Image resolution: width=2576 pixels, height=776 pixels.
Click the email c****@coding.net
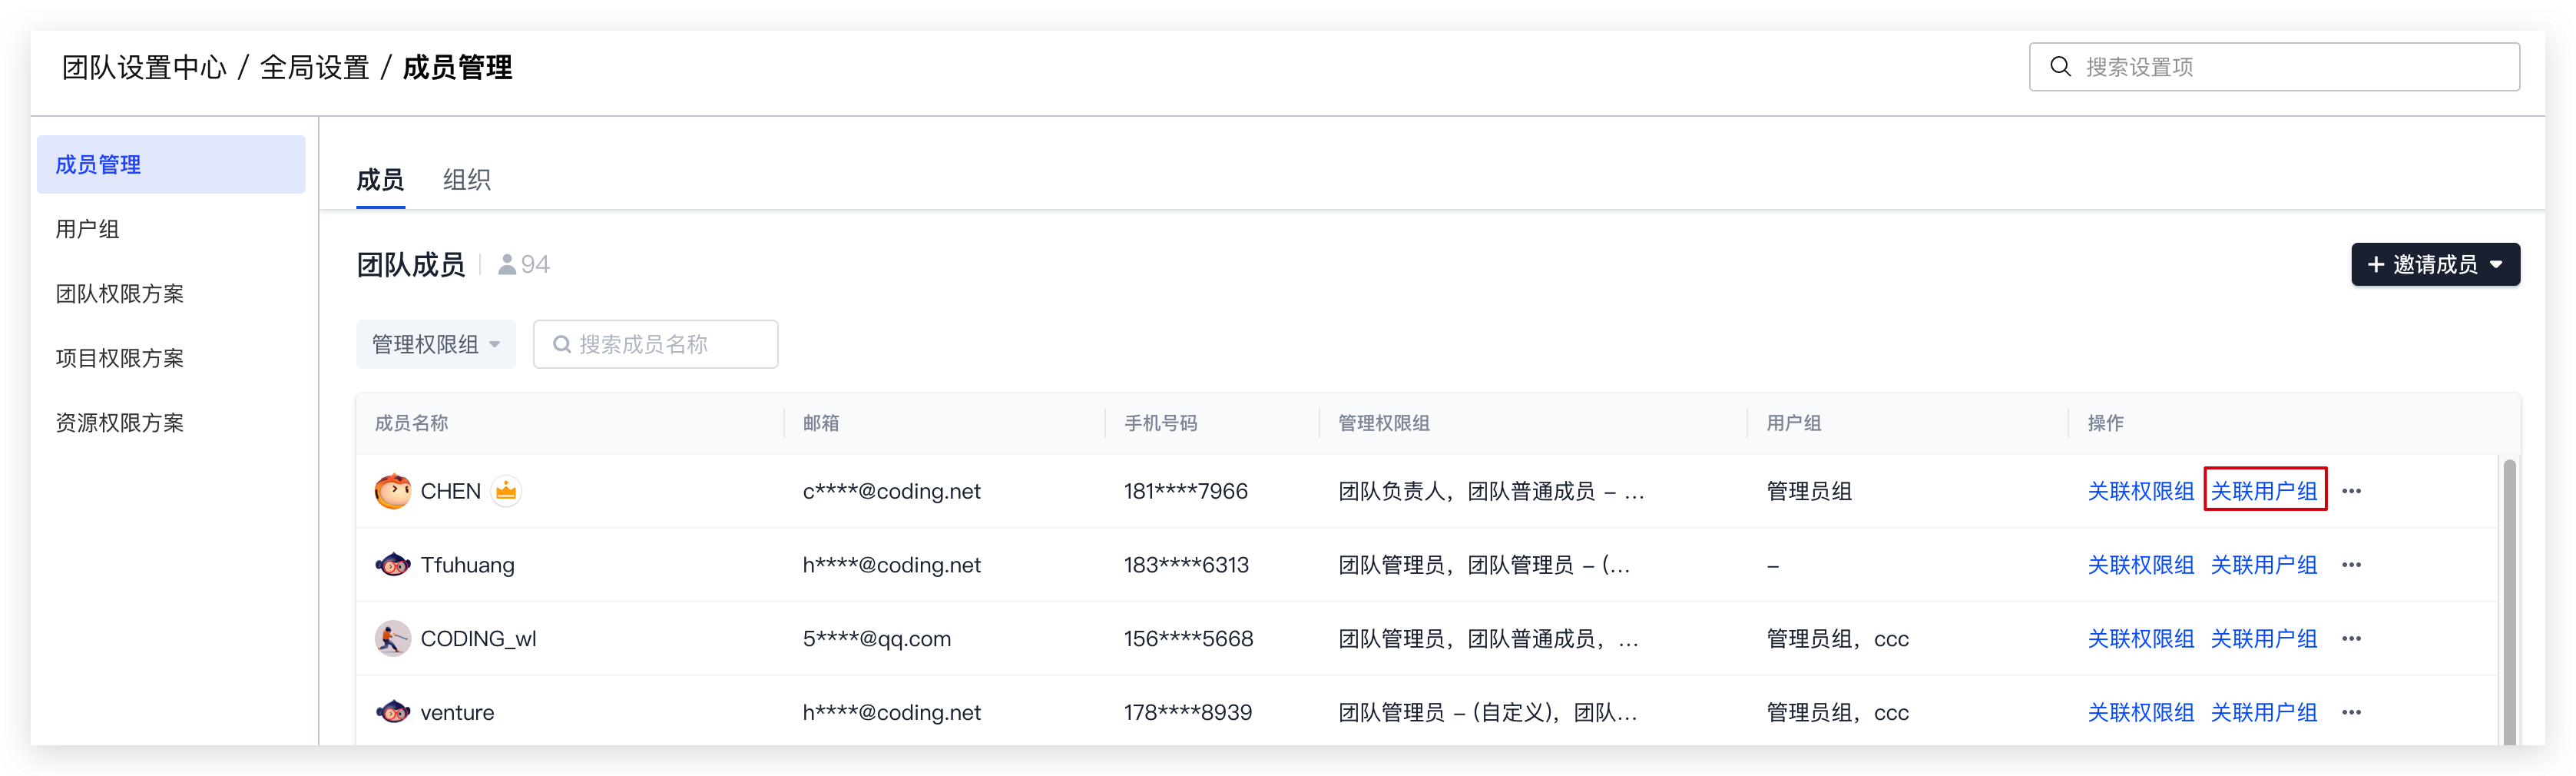[892, 491]
